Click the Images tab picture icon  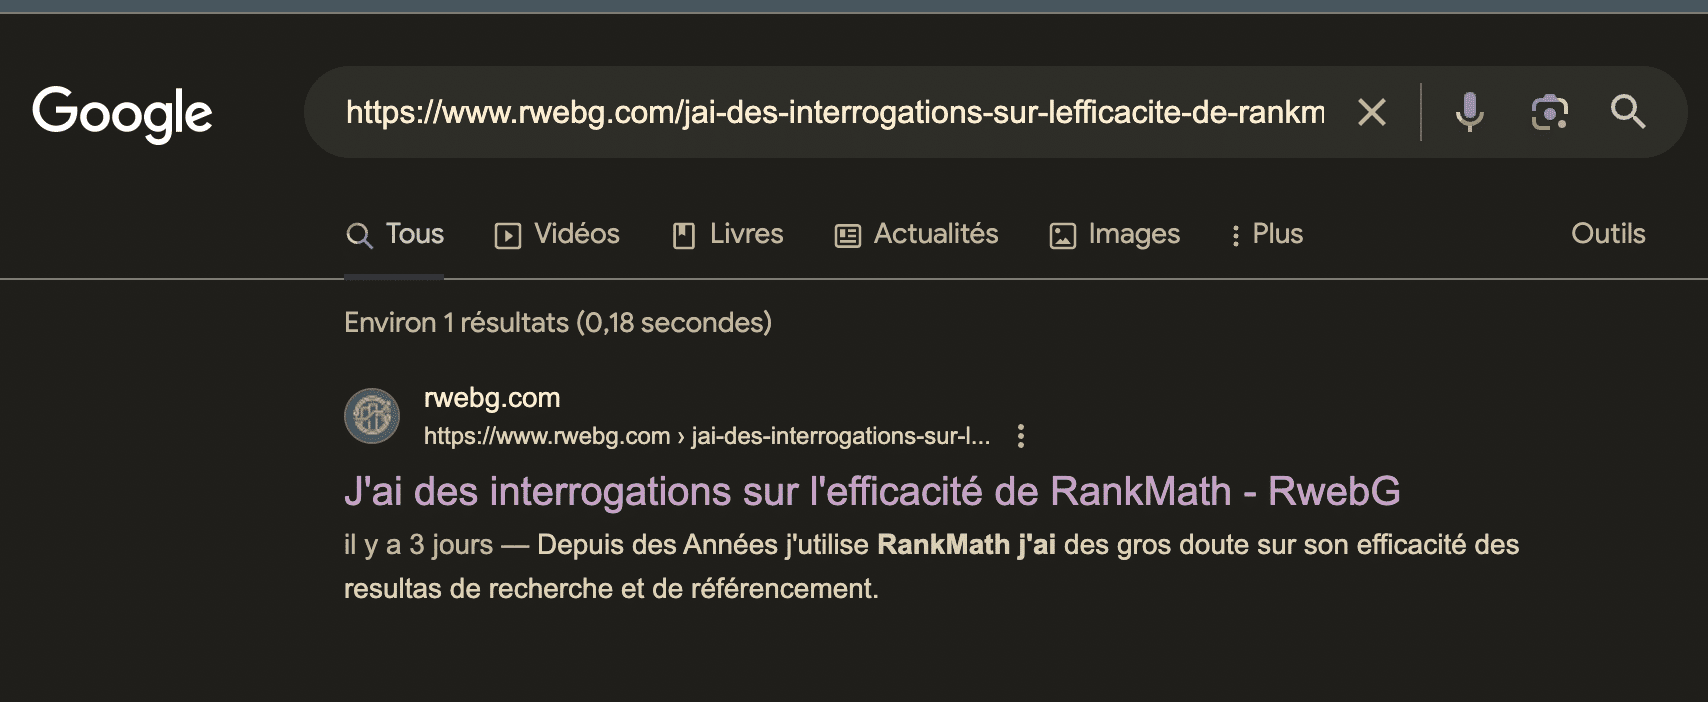point(1062,235)
